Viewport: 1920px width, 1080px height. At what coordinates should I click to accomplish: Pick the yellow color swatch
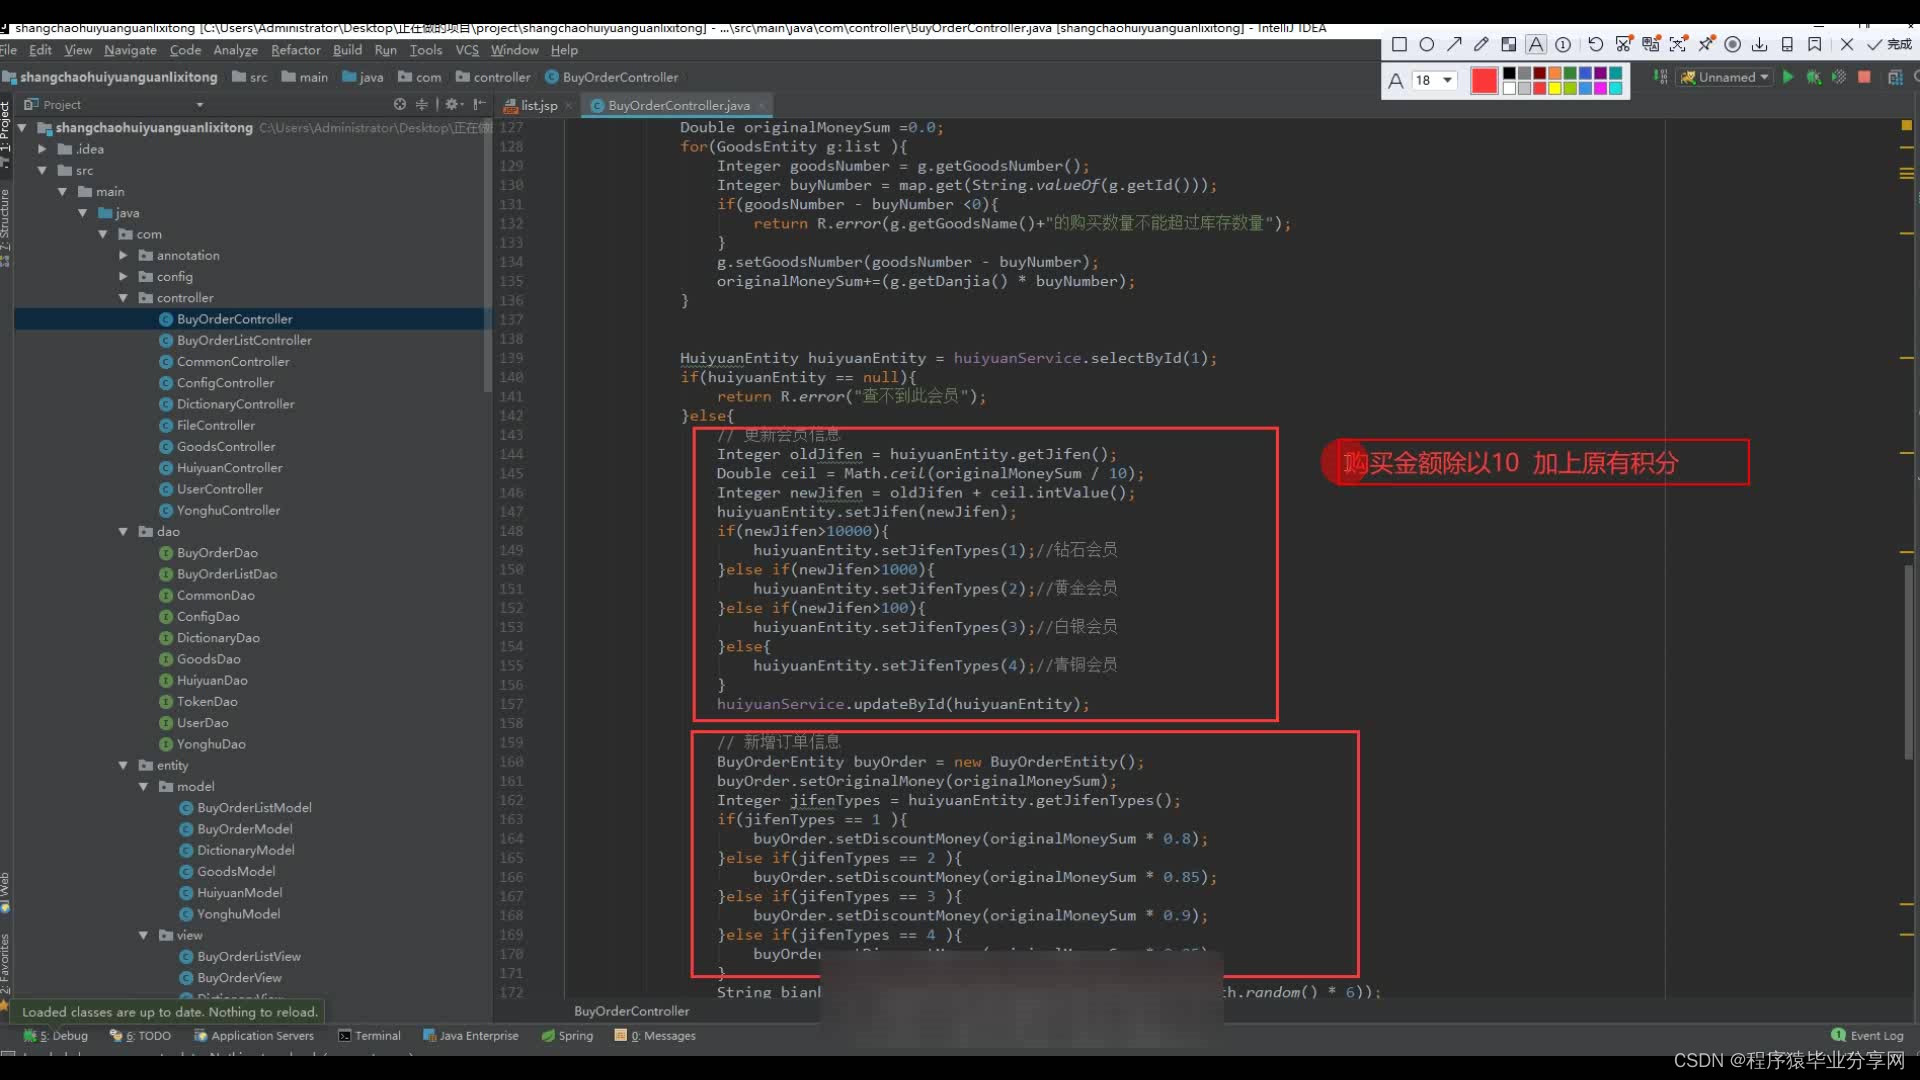coord(1555,88)
